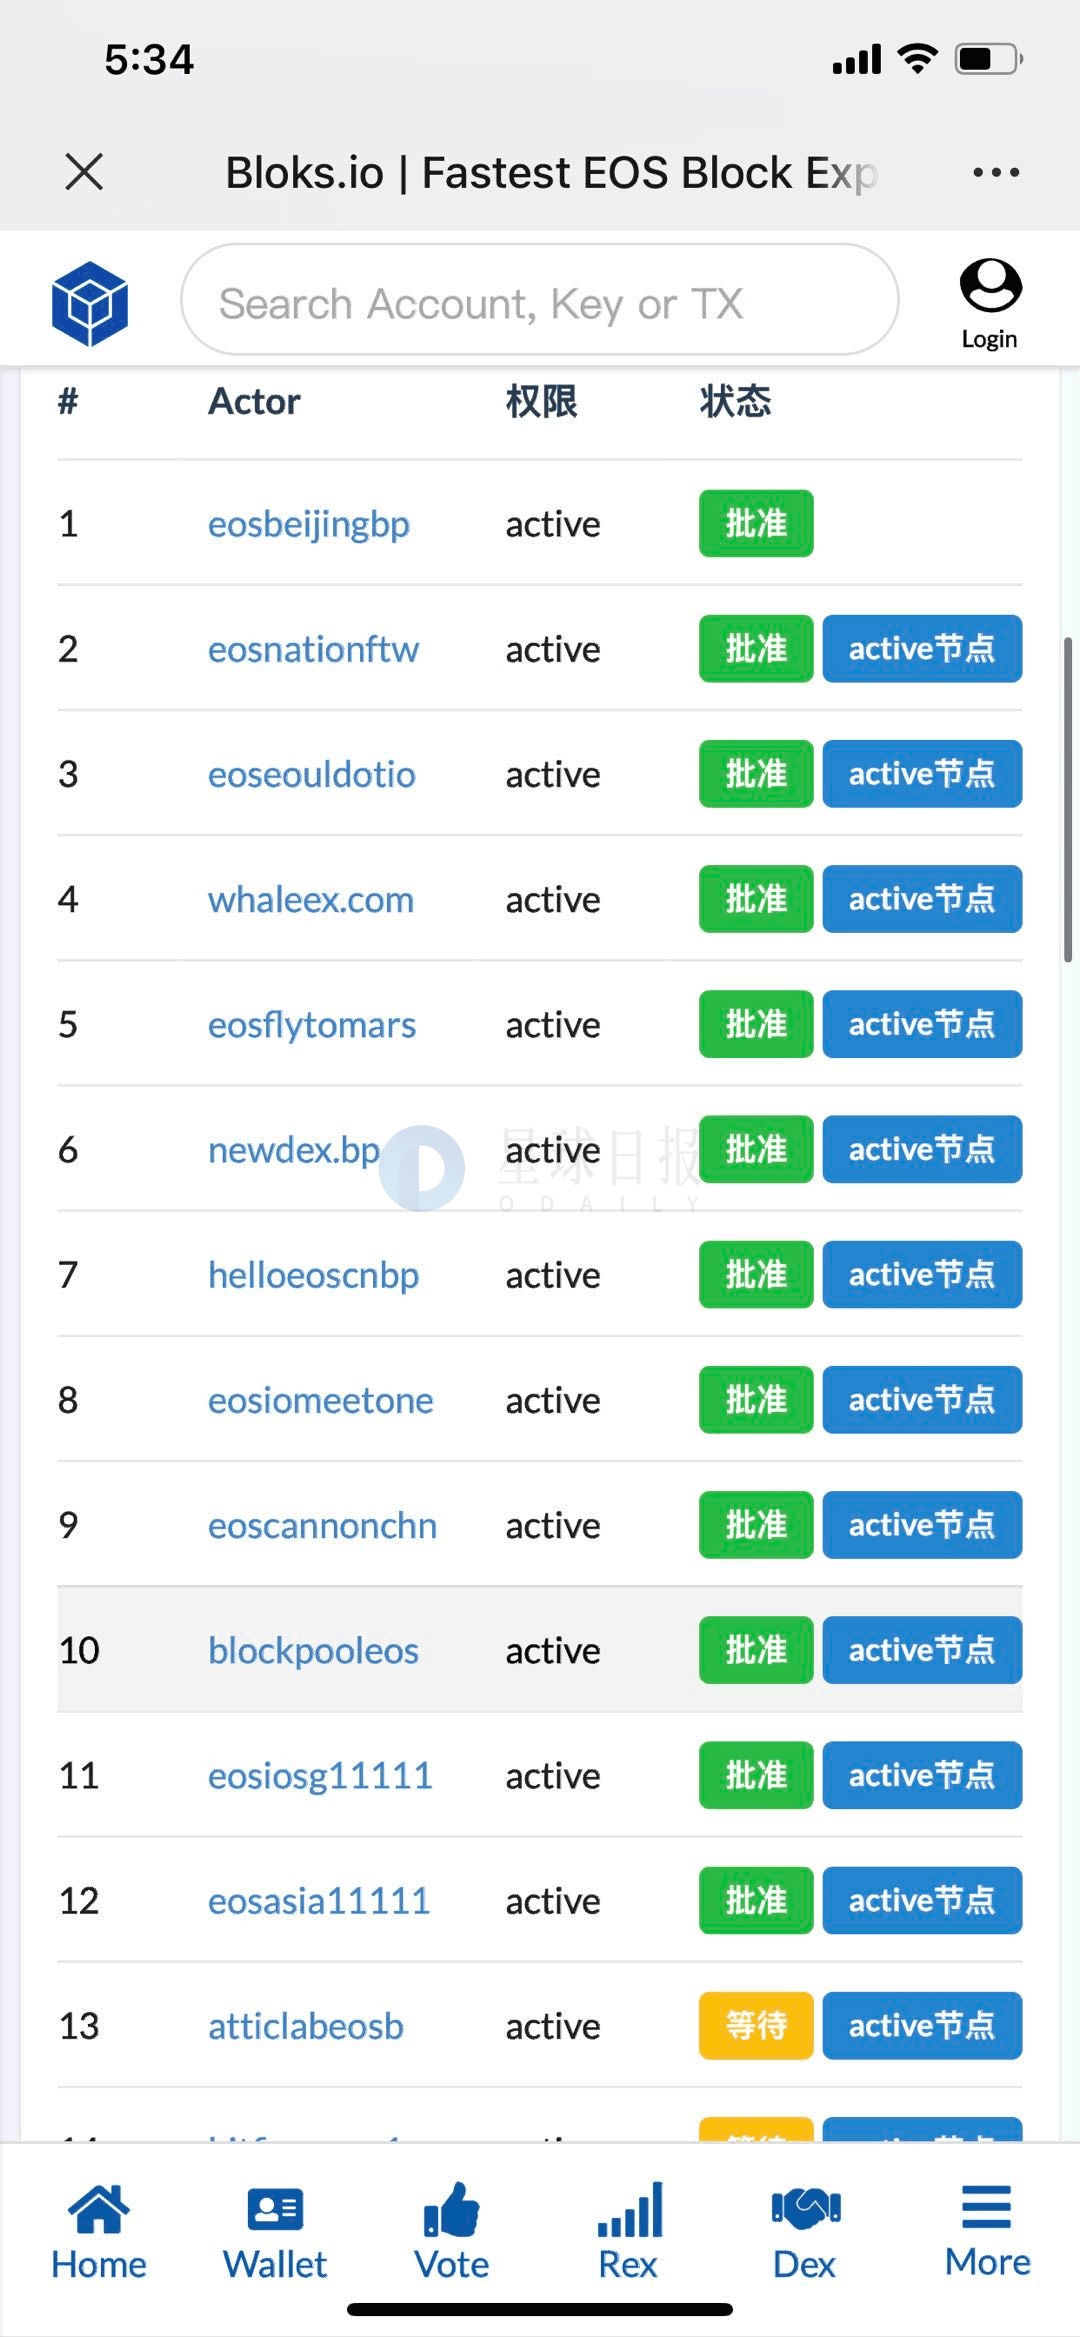Open the newdex.bp actor link
The height and width of the screenshot is (2337, 1080).
pos(294,1151)
